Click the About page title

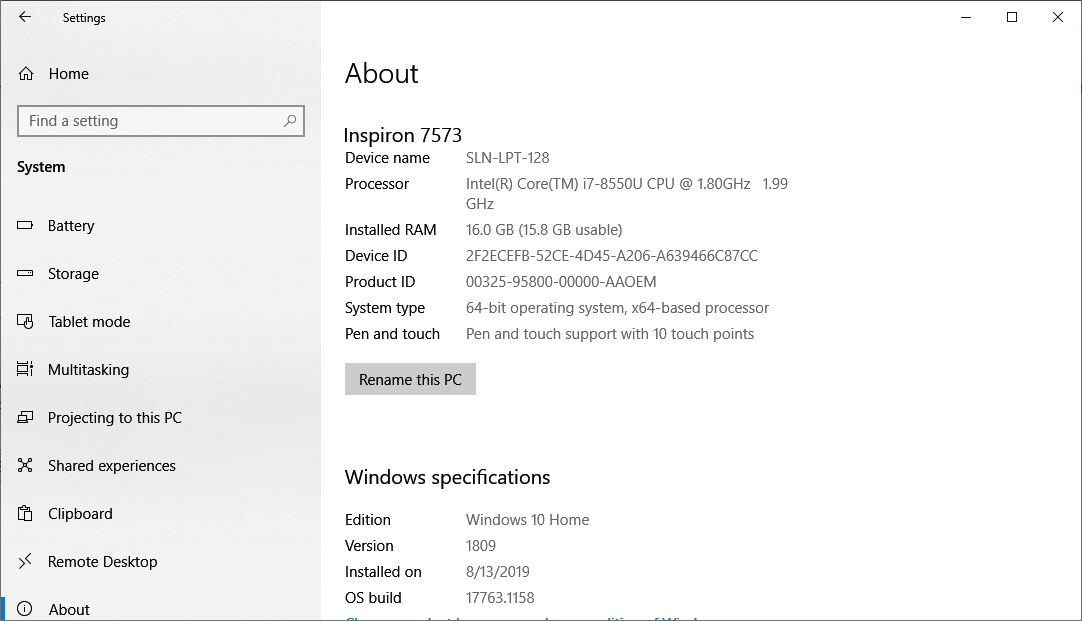tap(382, 74)
